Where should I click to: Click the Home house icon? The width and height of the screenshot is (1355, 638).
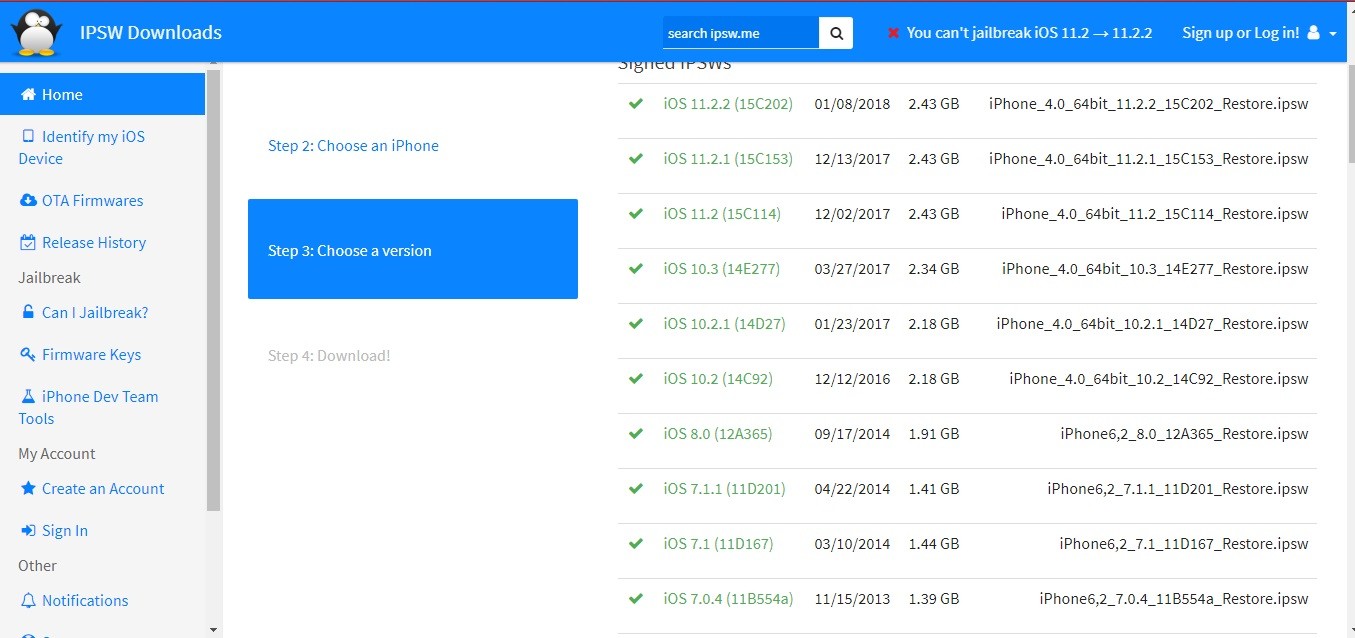pyautogui.click(x=28, y=94)
